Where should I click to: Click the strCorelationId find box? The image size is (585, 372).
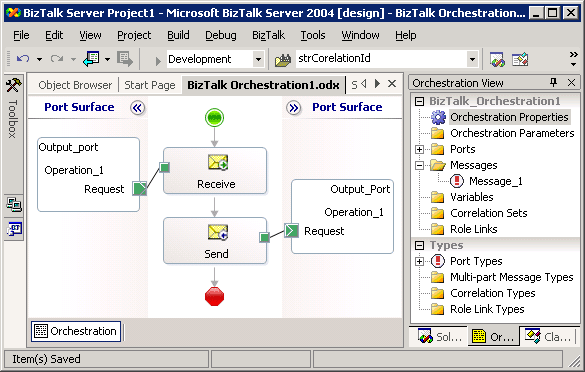[381, 59]
